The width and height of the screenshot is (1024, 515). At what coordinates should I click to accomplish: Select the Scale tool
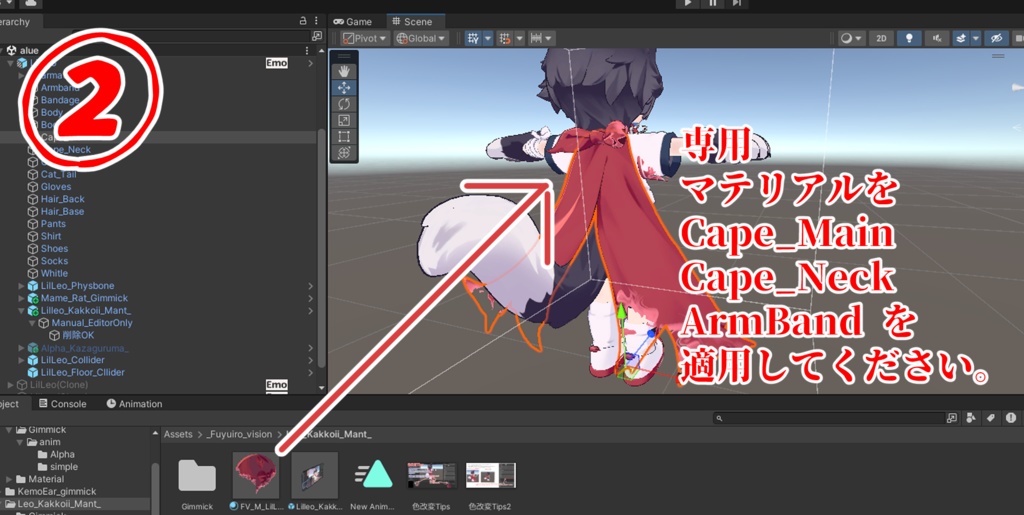344,120
